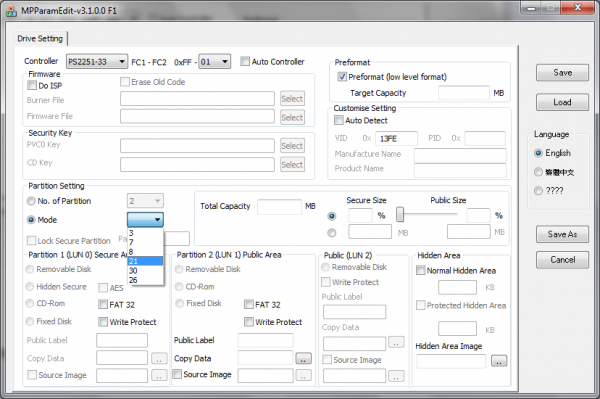Click the Target Capacity input field
The width and height of the screenshot is (600, 399).
pyautogui.click(x=464, y=93)
